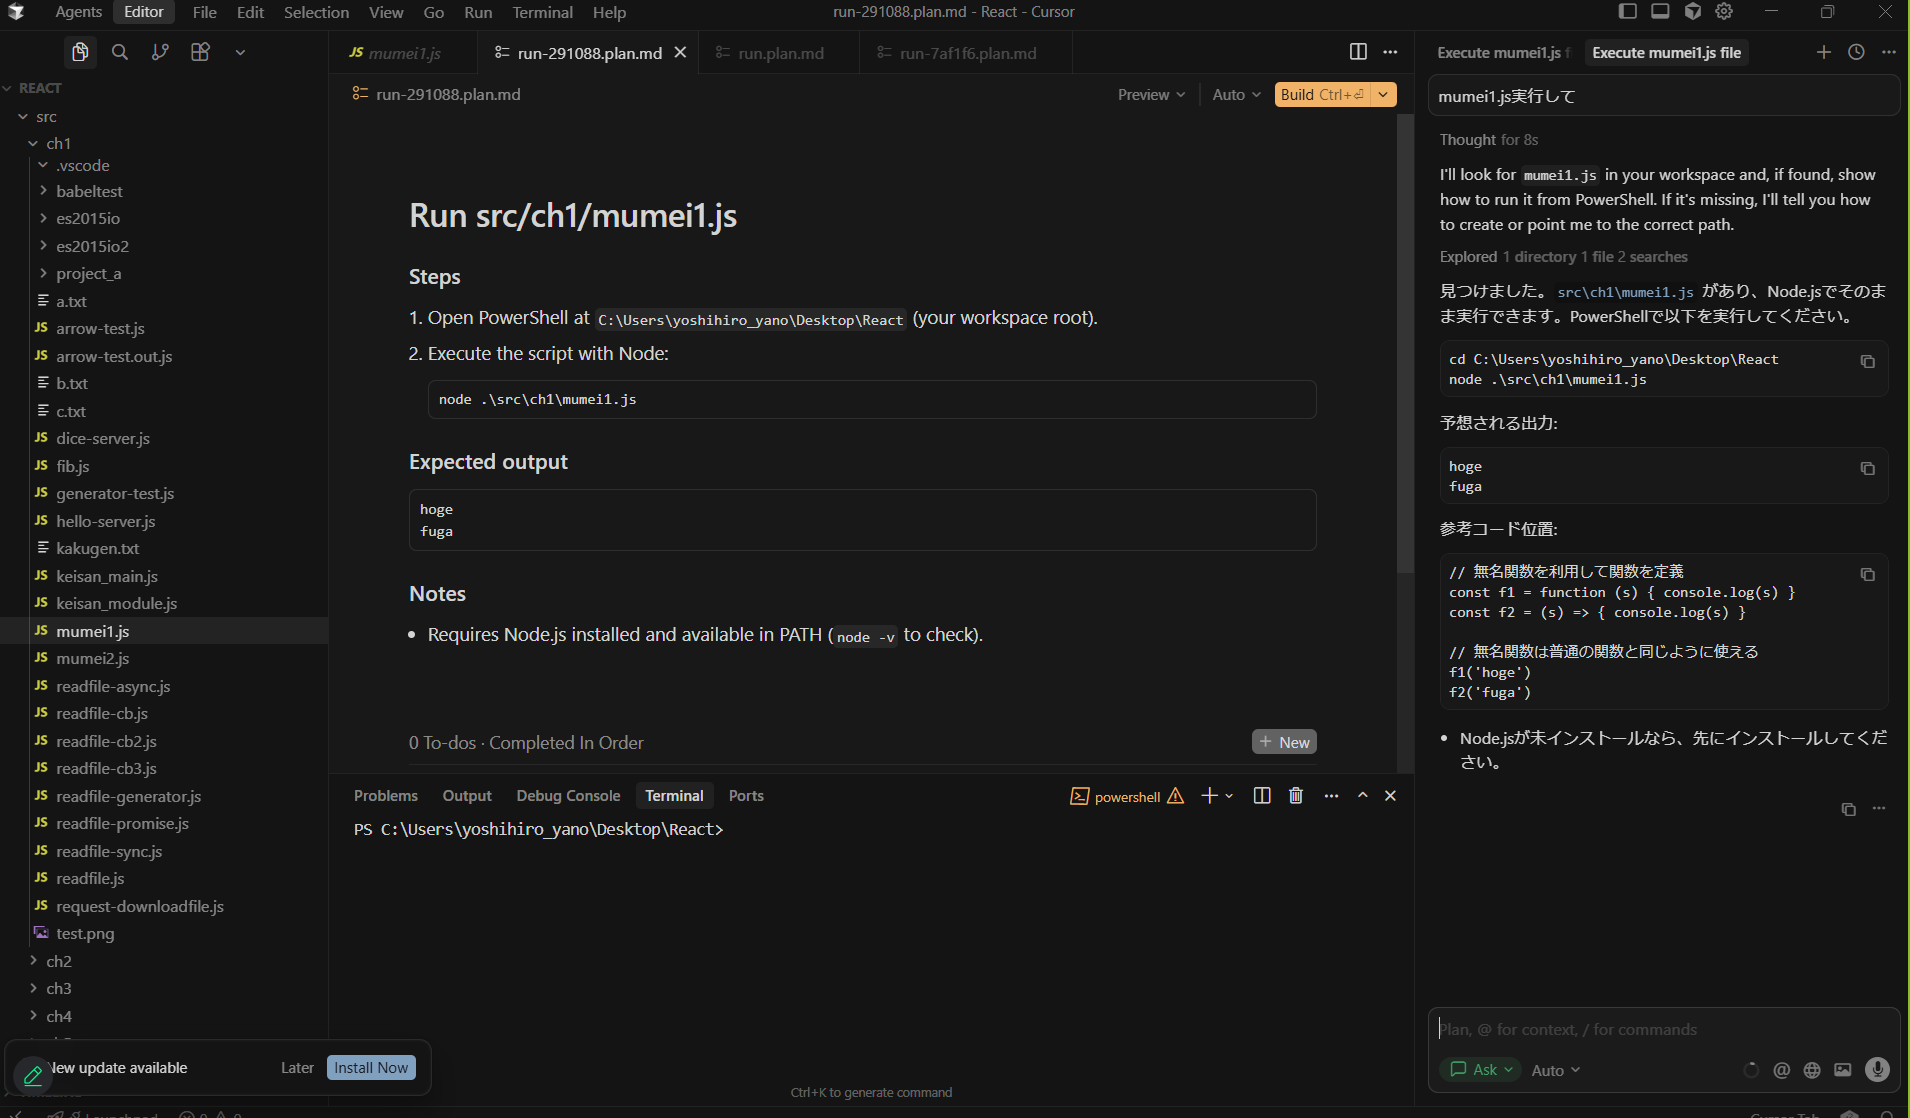The height and width of the screenshot is (1118, 1910).
Task: Open the Extensions icon
Action: (x=200, y=52)
